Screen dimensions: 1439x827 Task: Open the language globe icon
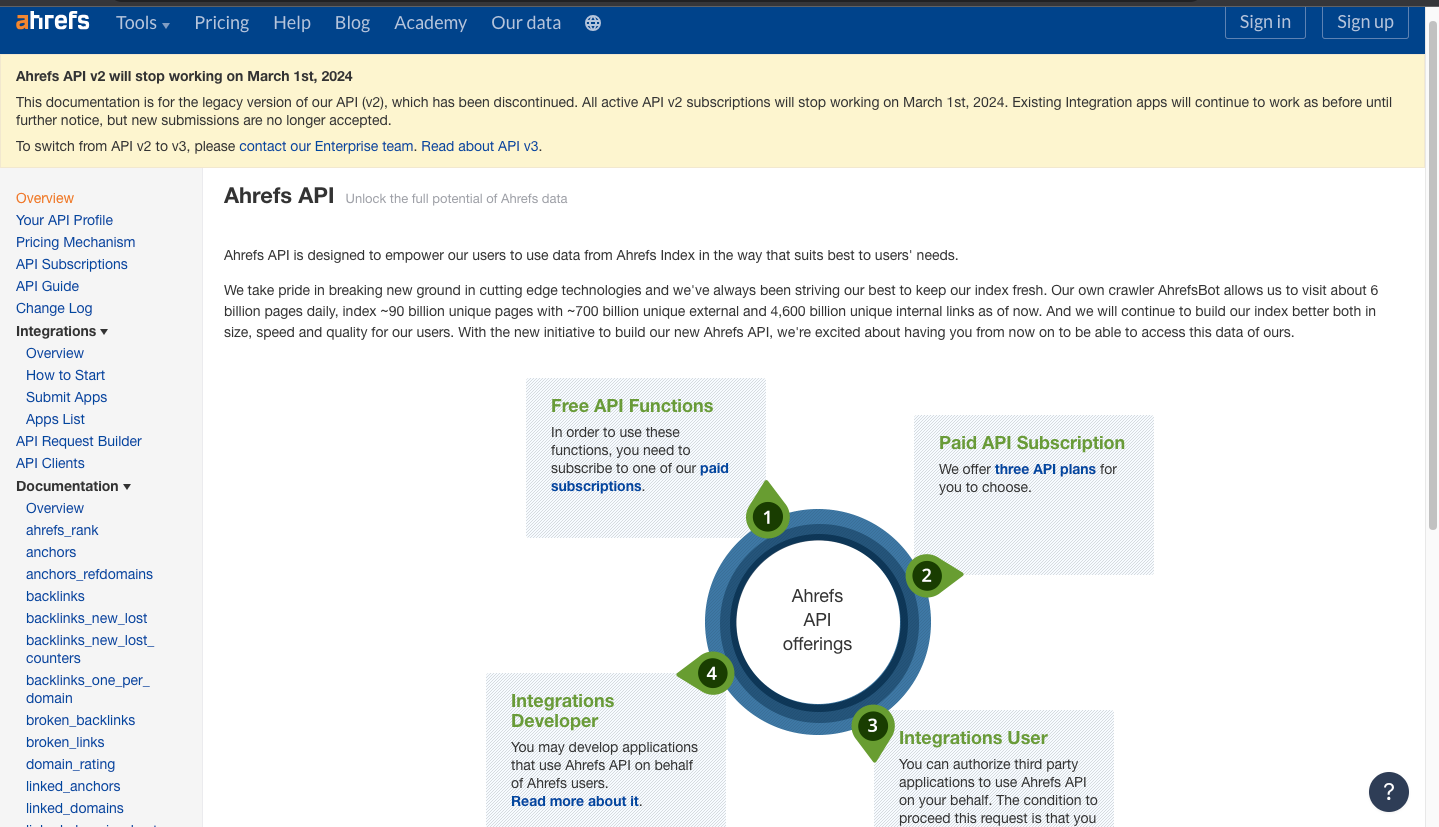(x=593, y=23)
